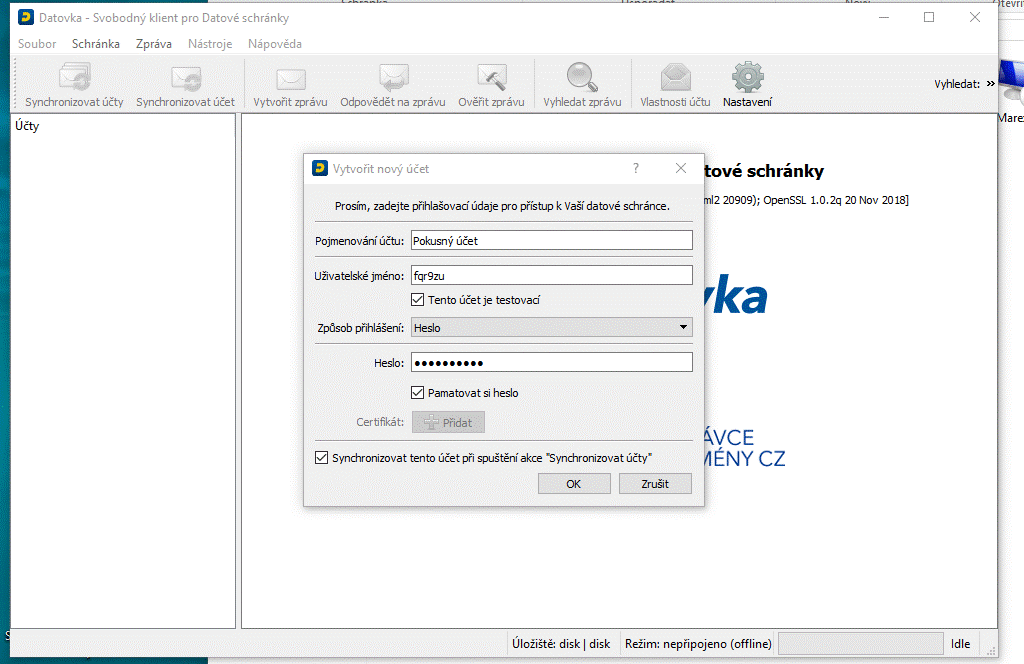Click the 'Režim: nepřipojeno (offline)' status text
1024x664 pixels.
(x=698, y=644)
